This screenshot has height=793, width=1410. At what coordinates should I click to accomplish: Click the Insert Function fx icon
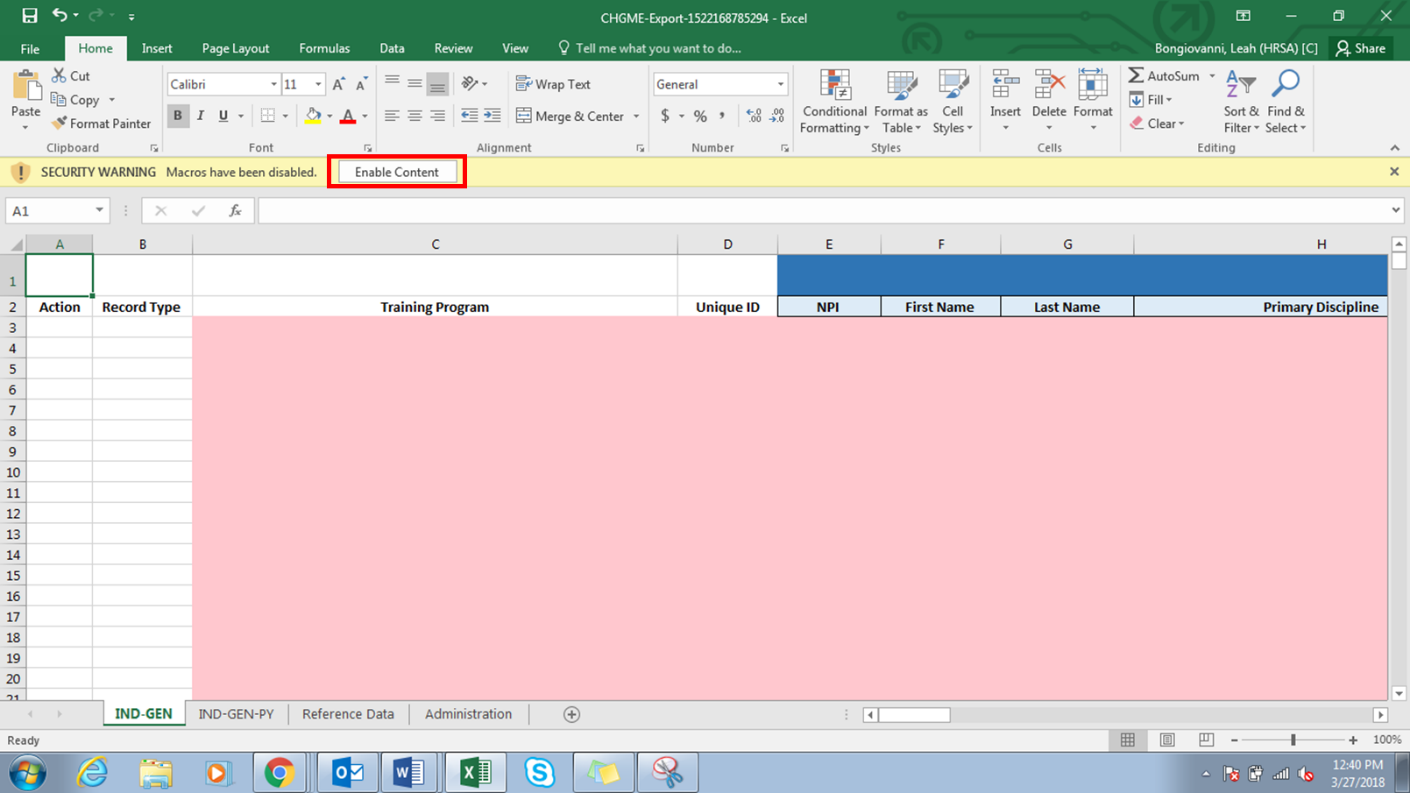235,211
